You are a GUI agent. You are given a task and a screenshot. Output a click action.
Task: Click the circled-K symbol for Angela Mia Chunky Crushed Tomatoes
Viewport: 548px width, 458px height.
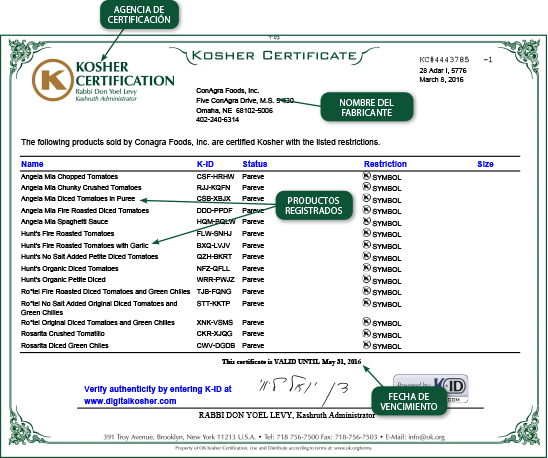click(x=366, y=187)
